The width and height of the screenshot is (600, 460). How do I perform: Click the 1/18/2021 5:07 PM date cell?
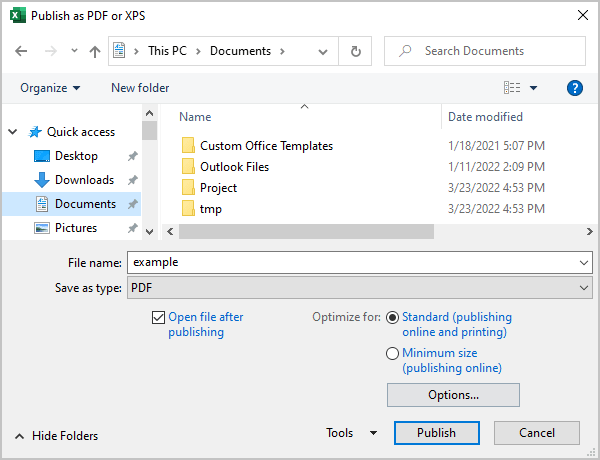496,146
